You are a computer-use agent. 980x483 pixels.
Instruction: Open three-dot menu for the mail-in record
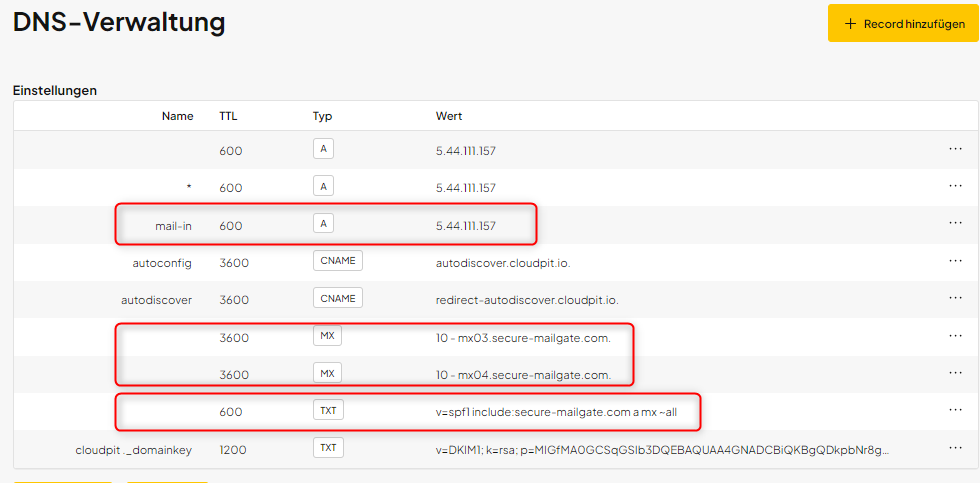[955, 224]
